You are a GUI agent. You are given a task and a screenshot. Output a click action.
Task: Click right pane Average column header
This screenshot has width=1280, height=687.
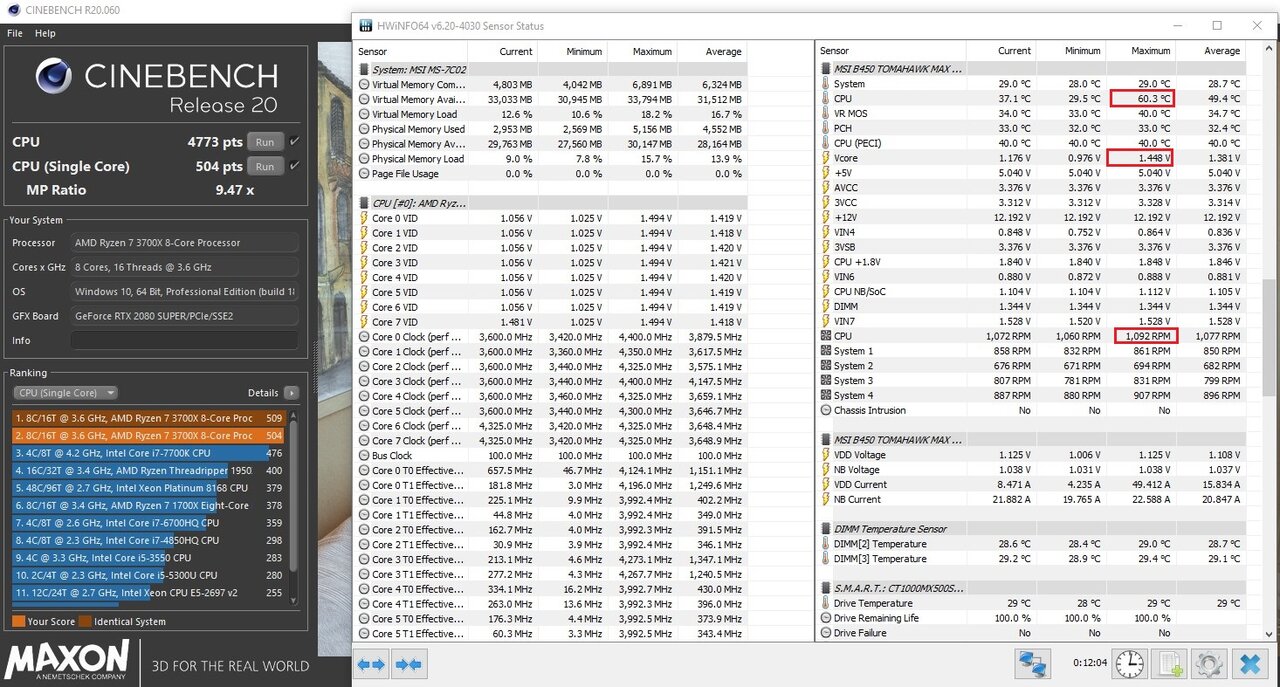click(1211, 51)
